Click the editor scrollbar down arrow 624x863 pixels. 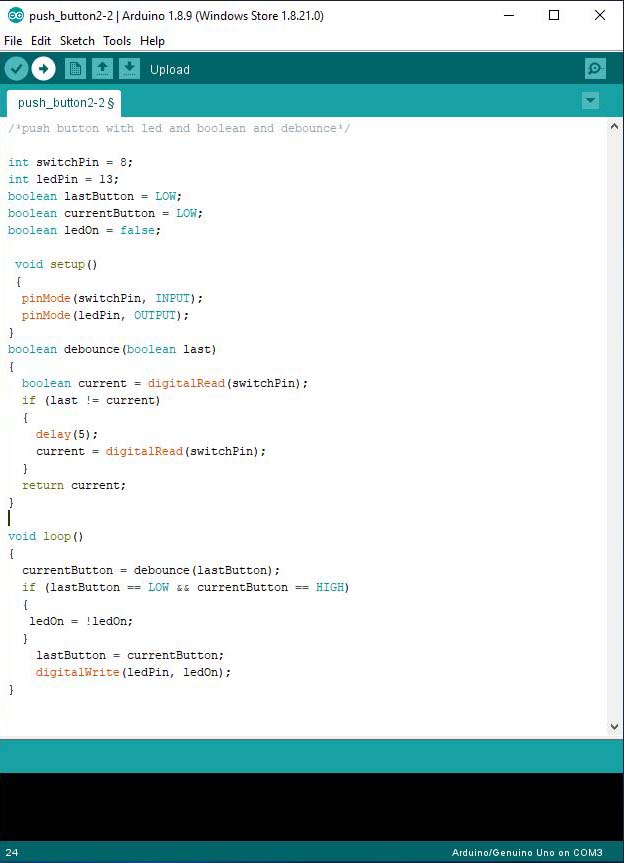click(x=615, y=727)
